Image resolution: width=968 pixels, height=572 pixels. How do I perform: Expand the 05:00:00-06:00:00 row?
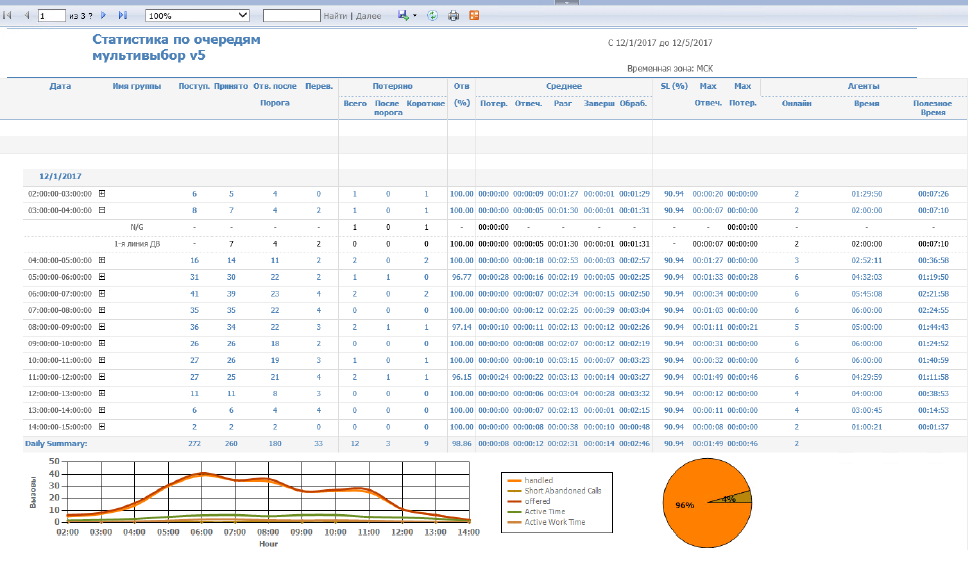[102, 276]
